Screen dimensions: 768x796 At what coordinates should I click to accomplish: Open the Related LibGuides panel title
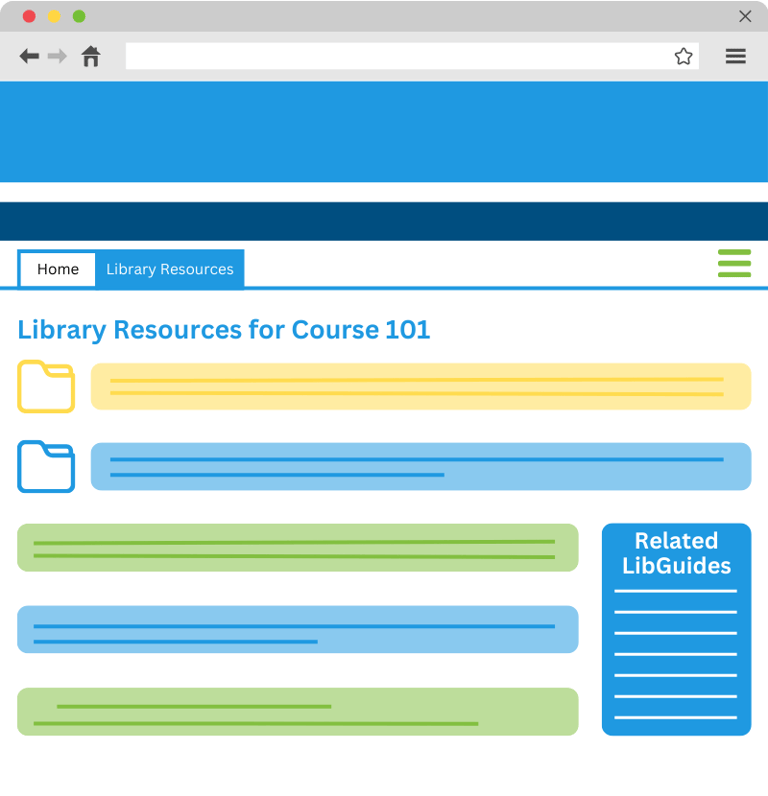point(676,553)
